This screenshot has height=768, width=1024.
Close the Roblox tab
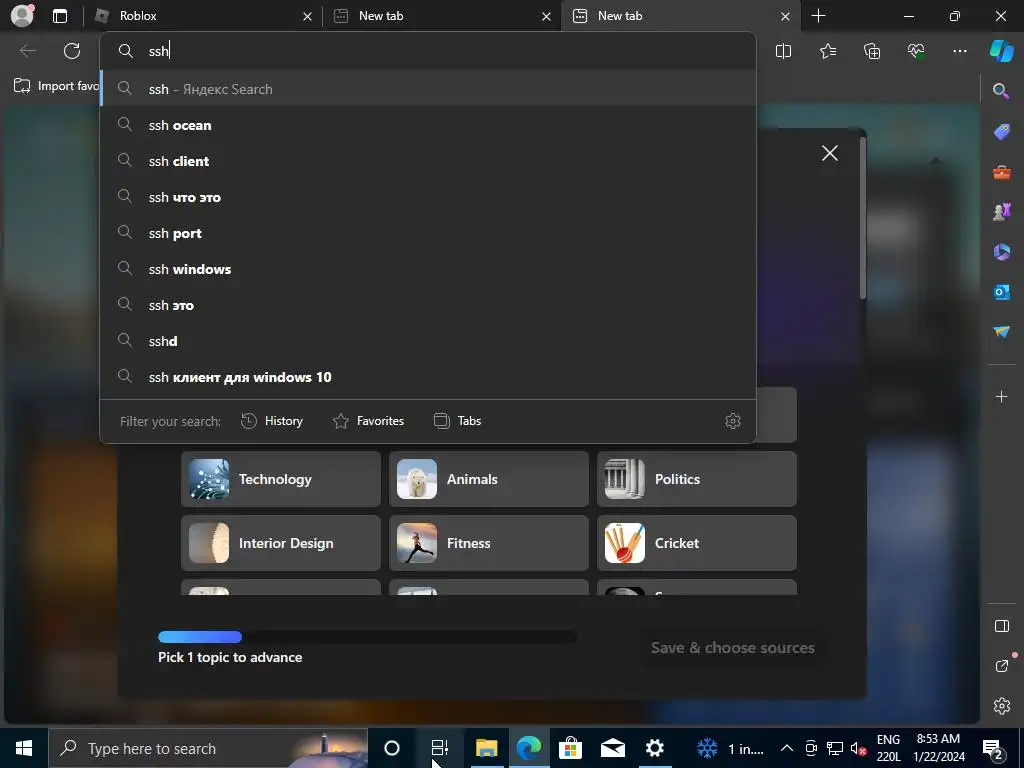[x=307, y=16]
